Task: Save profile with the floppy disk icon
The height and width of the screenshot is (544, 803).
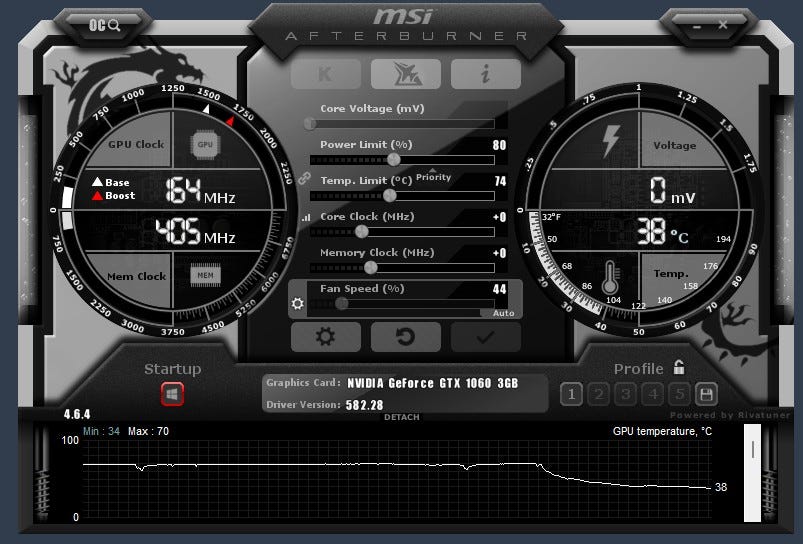Action: (706, 394)
